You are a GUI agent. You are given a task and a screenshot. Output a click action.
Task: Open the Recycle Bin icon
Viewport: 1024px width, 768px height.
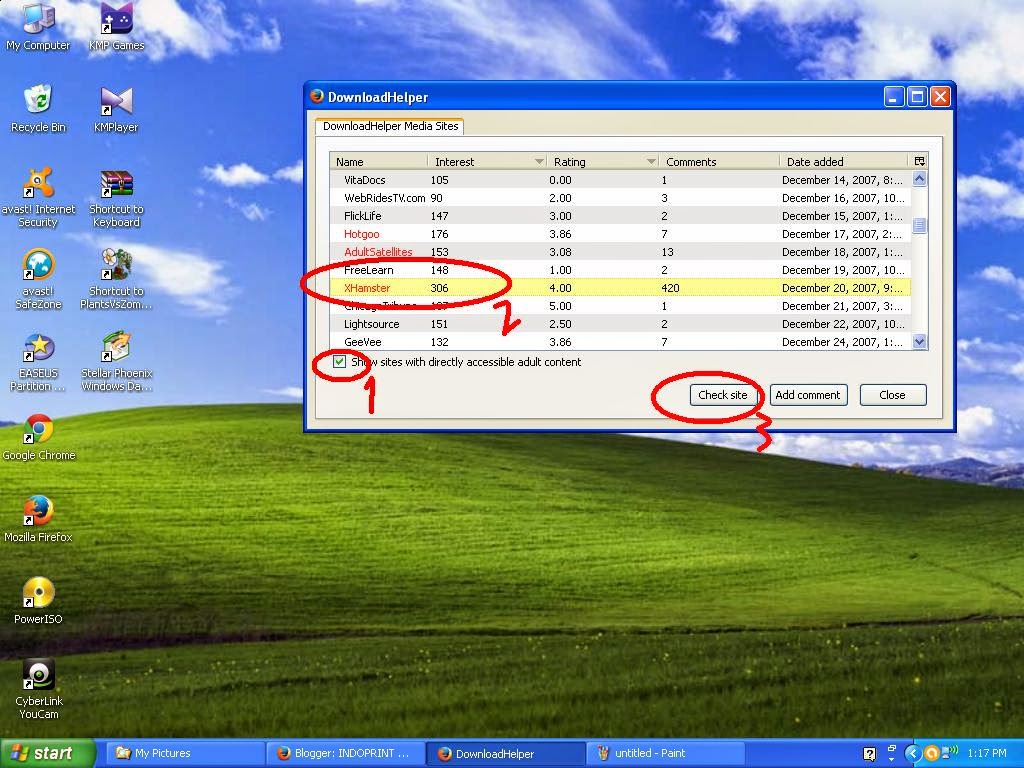click(38, 108)
